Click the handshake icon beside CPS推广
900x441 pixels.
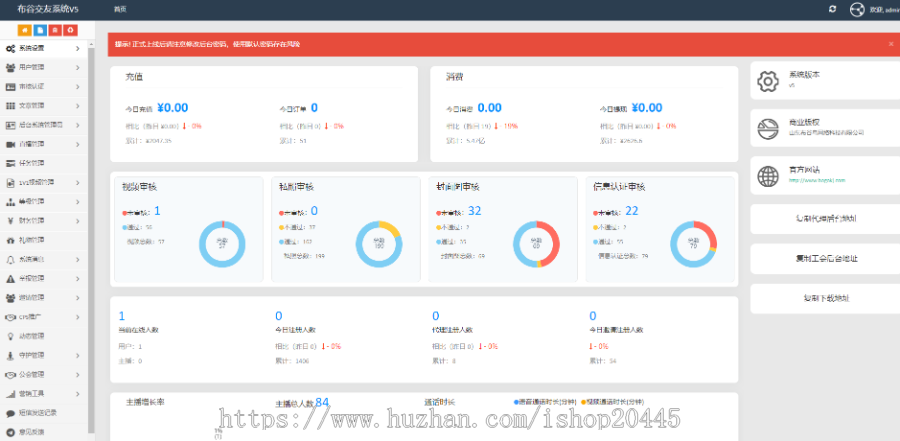pos(10,317)
